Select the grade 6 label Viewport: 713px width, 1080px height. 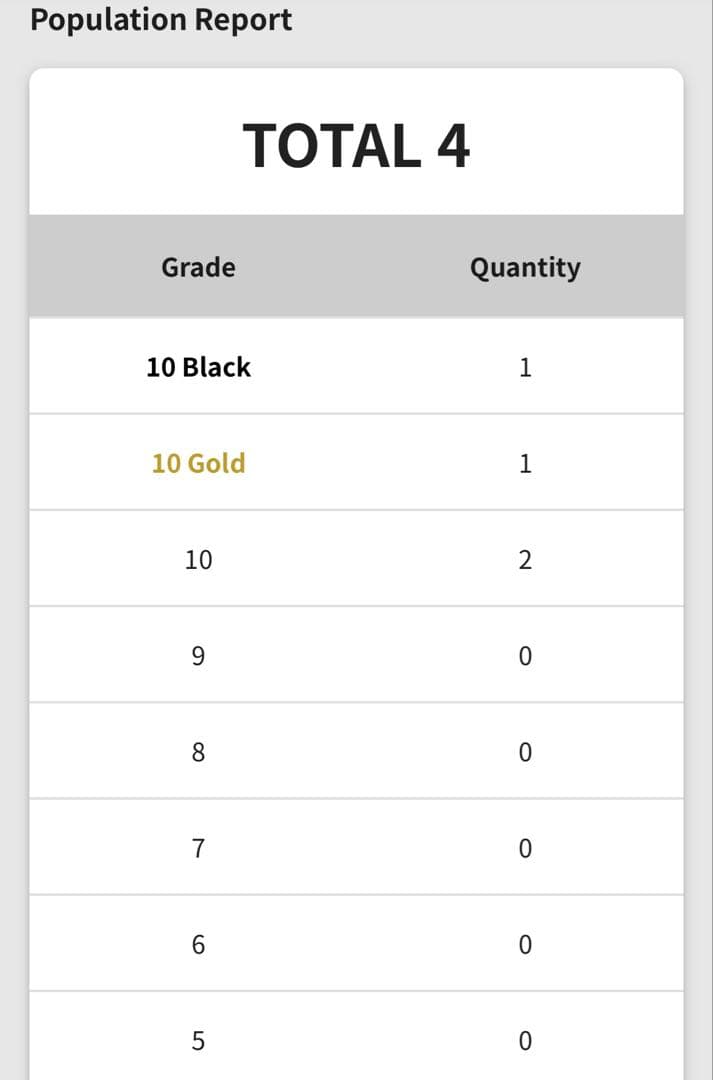[198, 944]
